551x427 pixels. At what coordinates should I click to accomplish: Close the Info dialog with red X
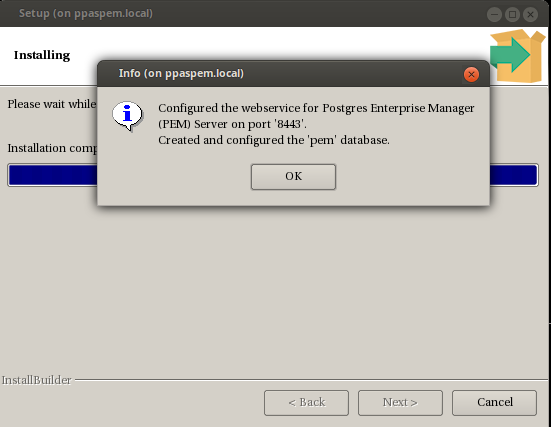coord(471,75)
